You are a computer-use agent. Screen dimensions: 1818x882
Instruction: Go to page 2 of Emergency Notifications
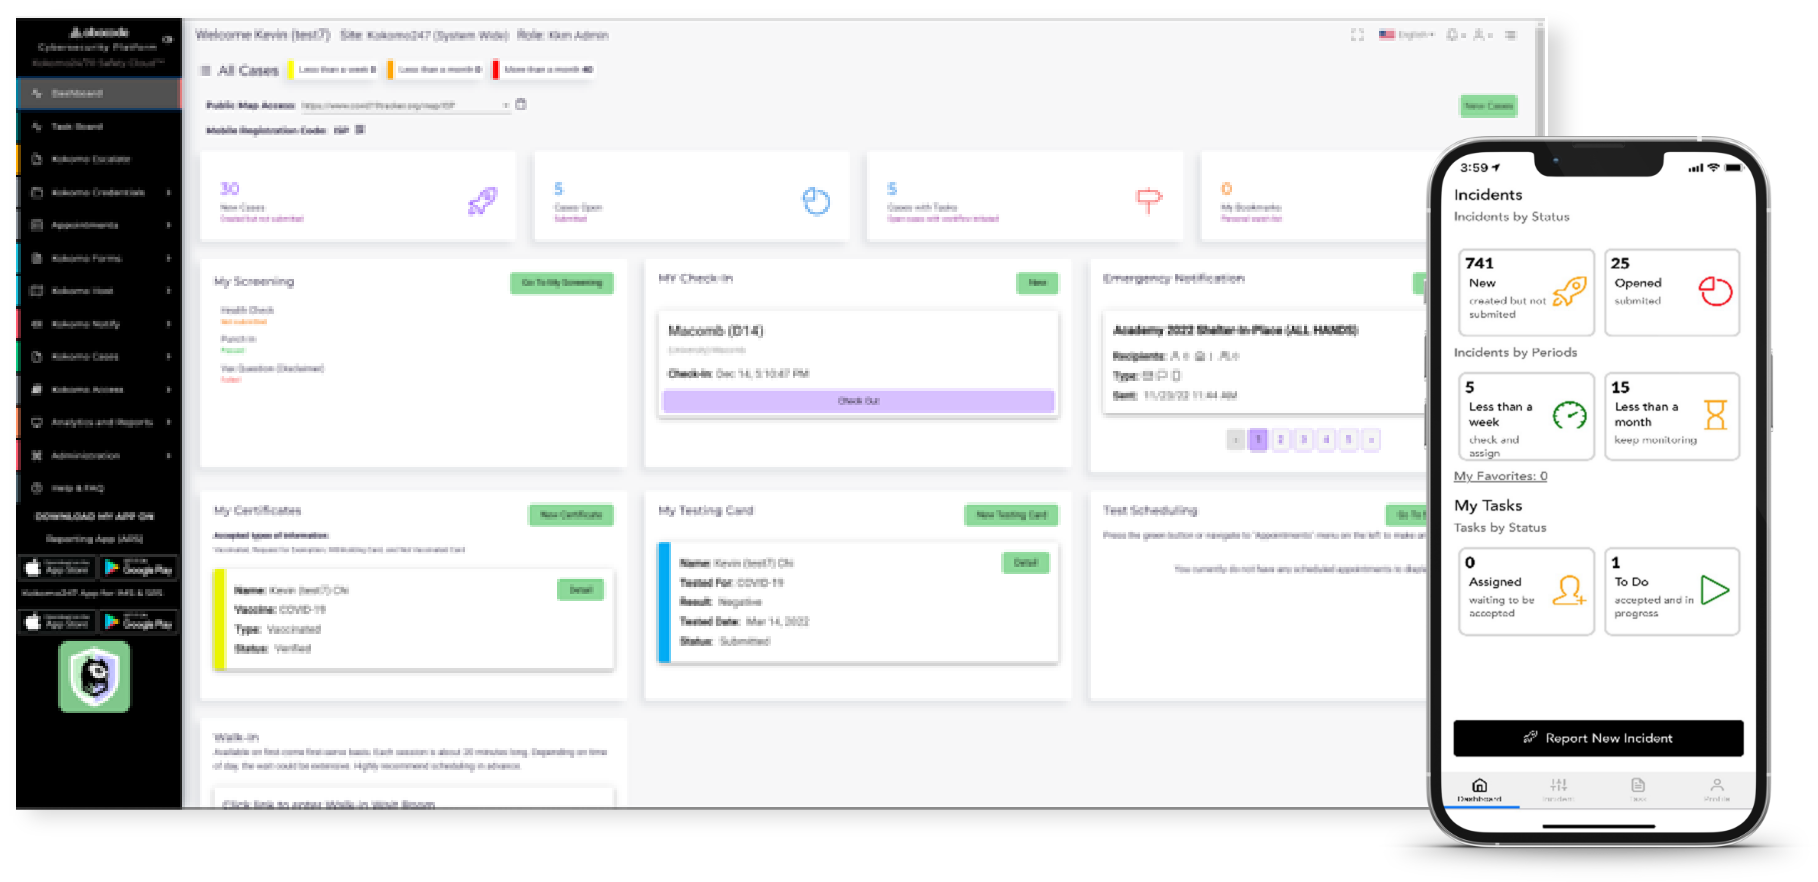pos(1280,439)
